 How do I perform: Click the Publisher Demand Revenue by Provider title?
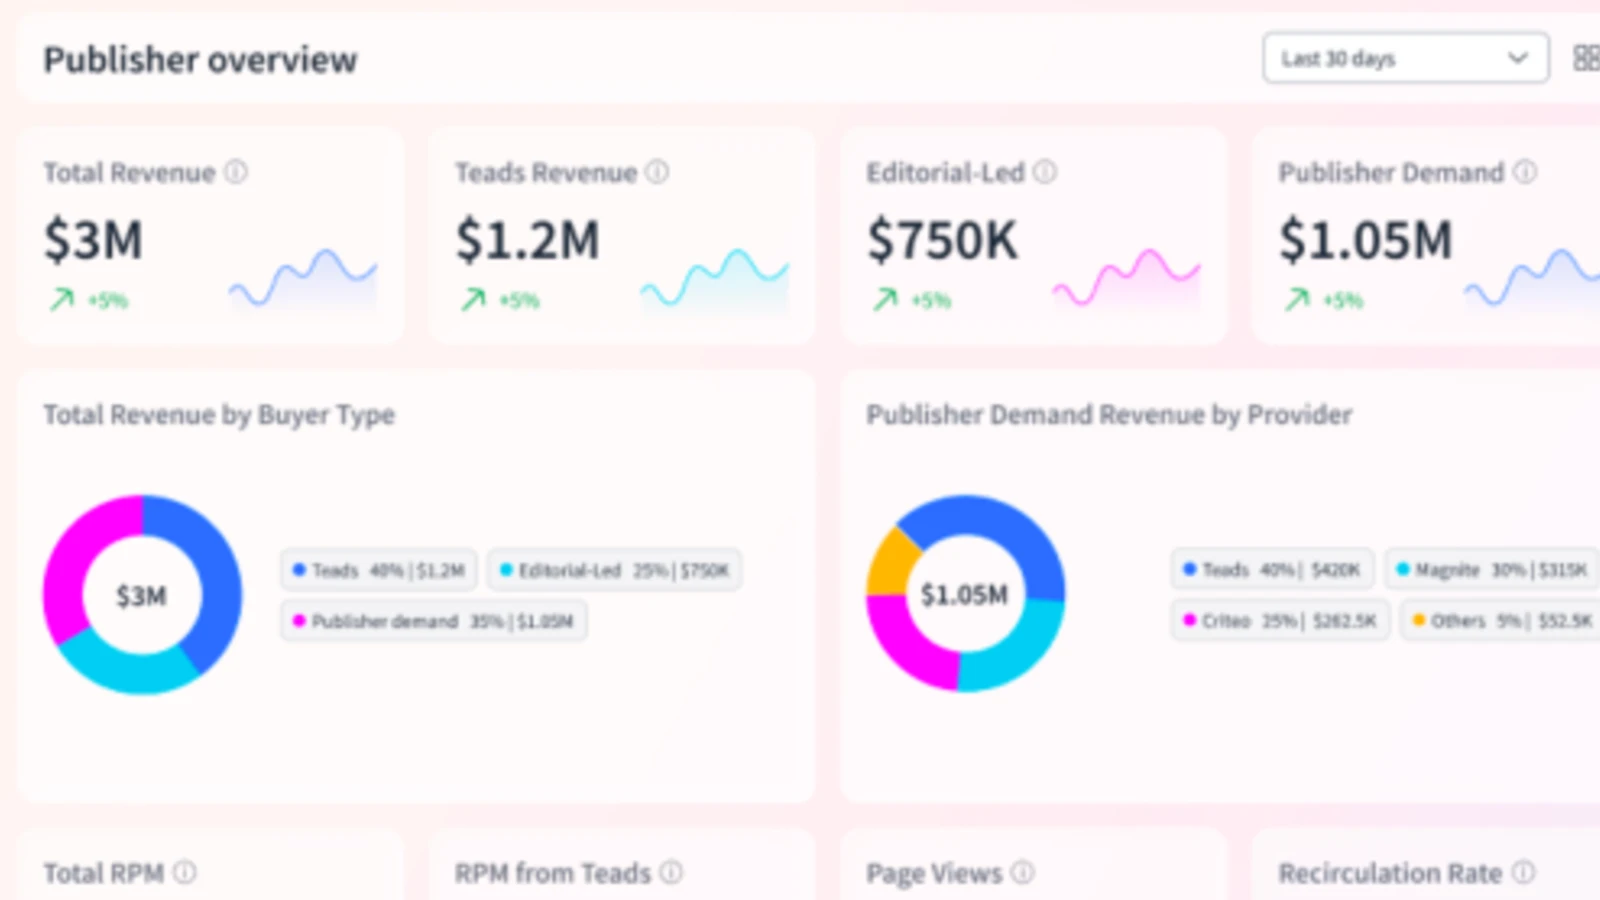click(1109, 415)
